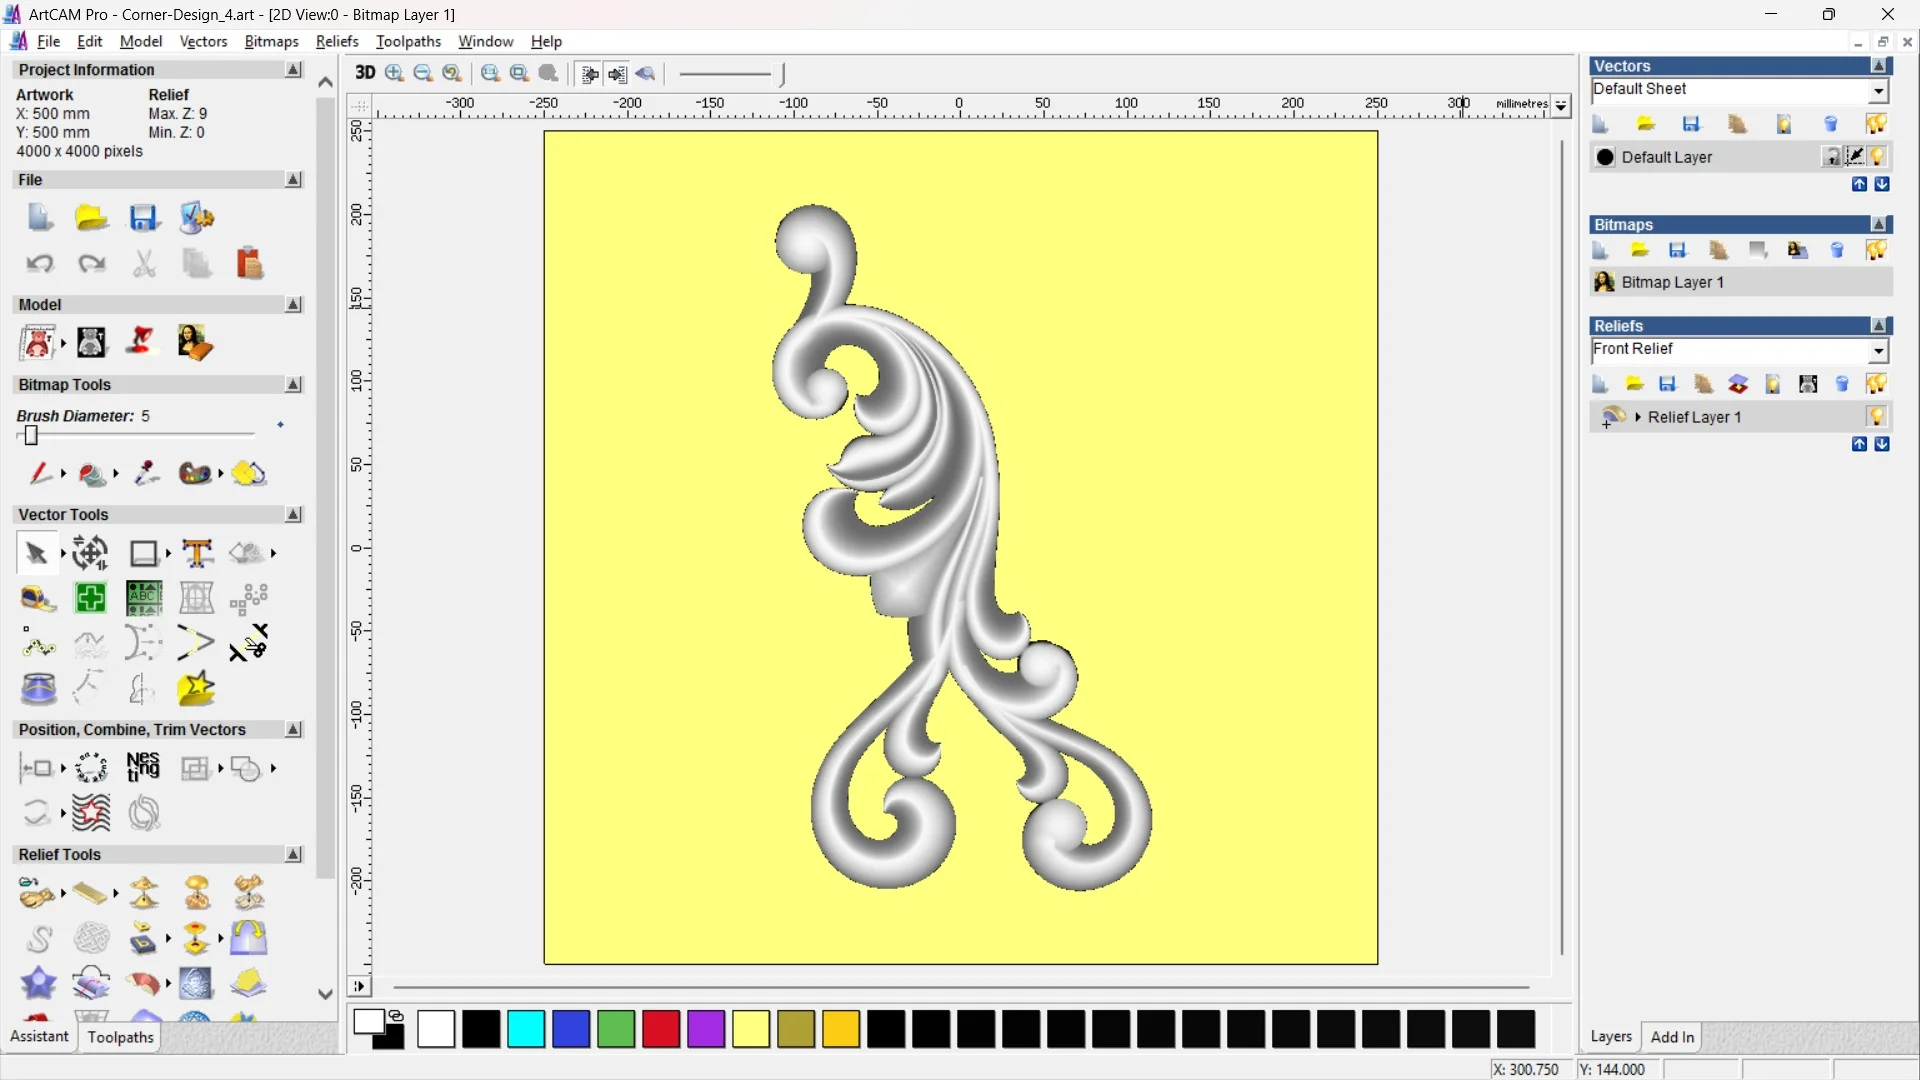Image resolution: width=1920 pixels, height=1080 pixels.
Task: Select the vector selection arrow tool
Action: click(x=35, y=553)
